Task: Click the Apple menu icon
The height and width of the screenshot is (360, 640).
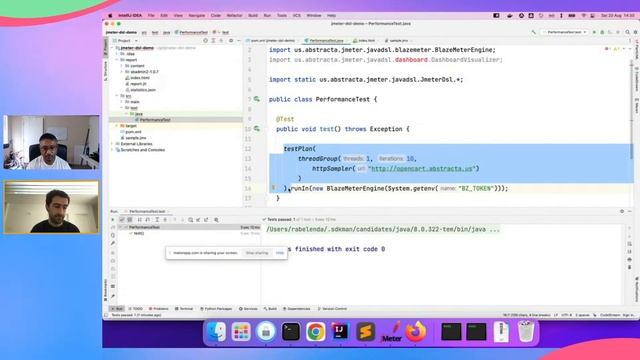Action: pos(110,16)
